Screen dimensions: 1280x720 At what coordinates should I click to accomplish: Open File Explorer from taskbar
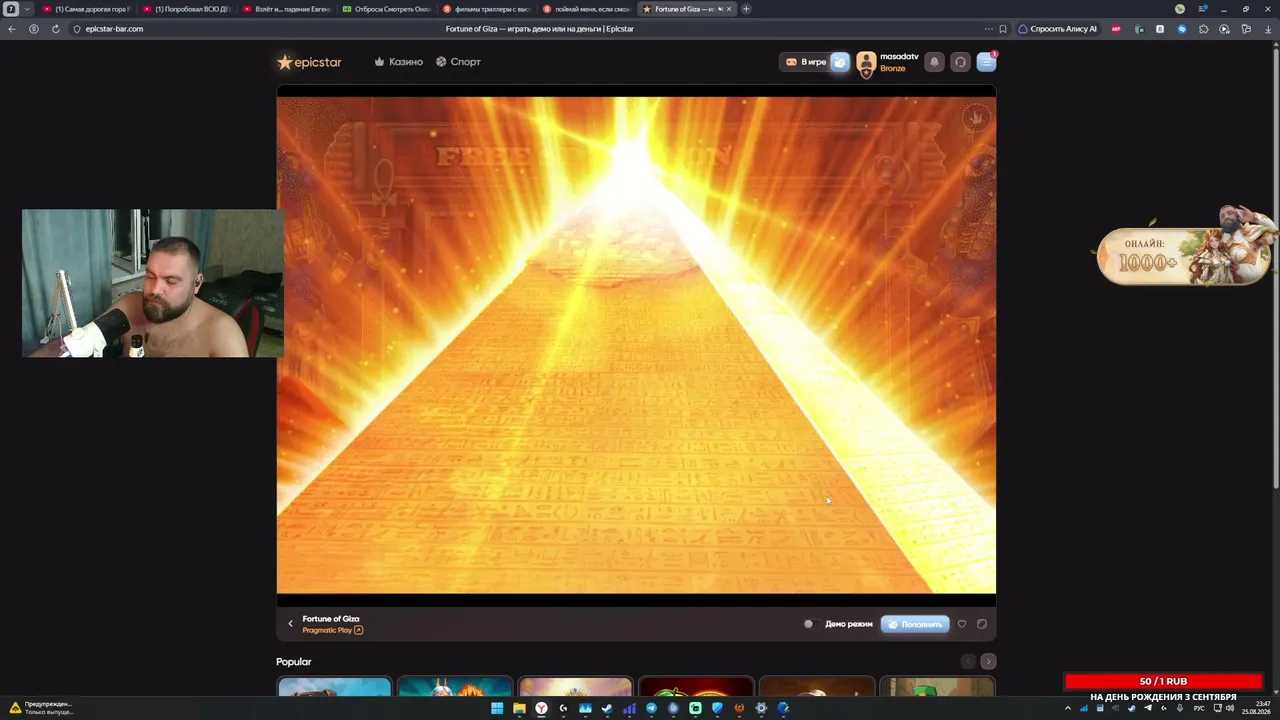[519, 708]
